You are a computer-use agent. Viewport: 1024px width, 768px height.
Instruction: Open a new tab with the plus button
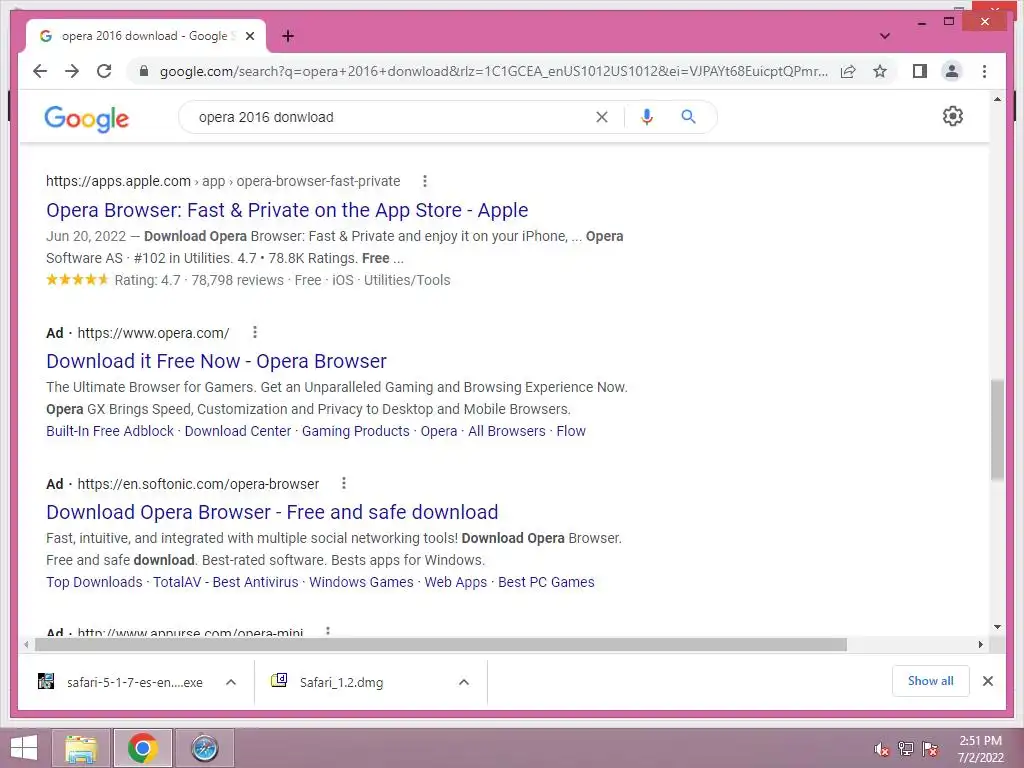288,36
